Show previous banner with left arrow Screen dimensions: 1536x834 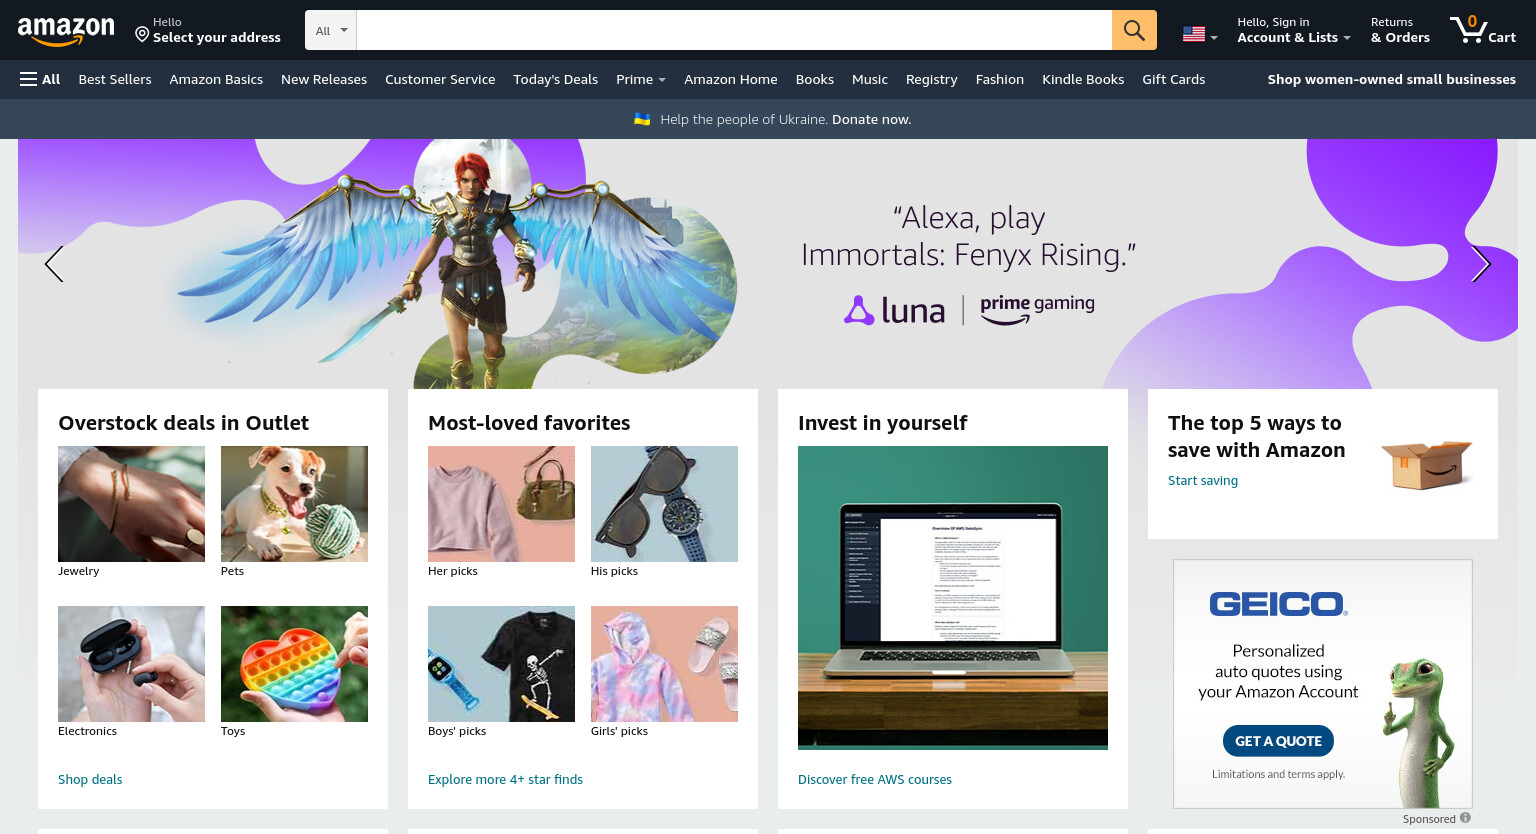54,264
